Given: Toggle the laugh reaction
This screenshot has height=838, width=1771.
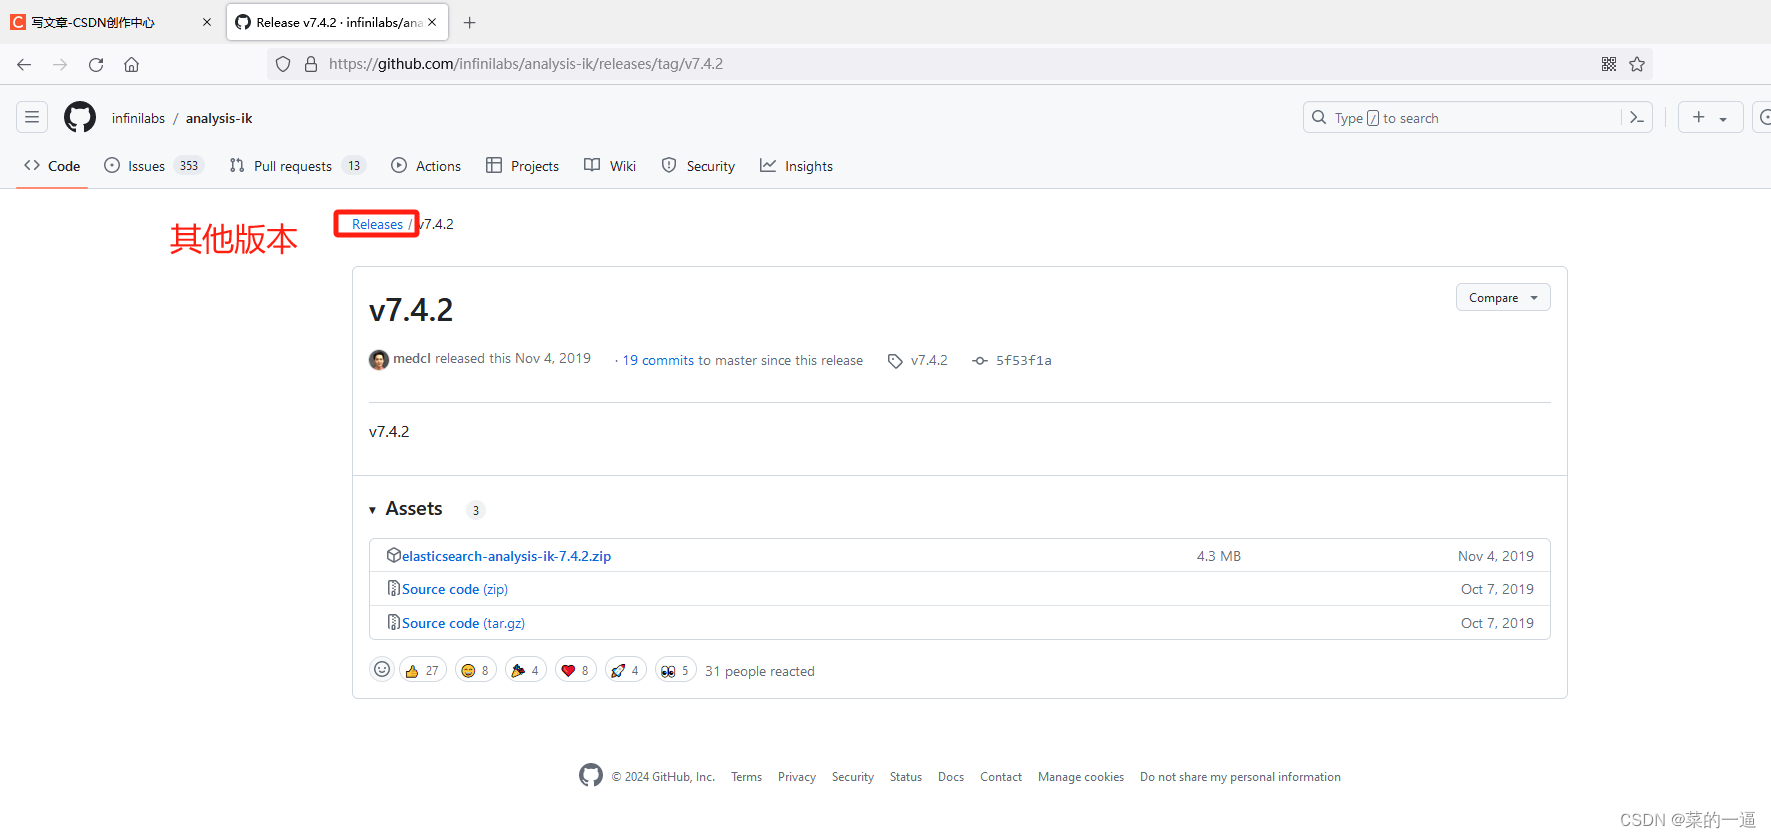Looking at the screenshot, I should coord(476,670).
